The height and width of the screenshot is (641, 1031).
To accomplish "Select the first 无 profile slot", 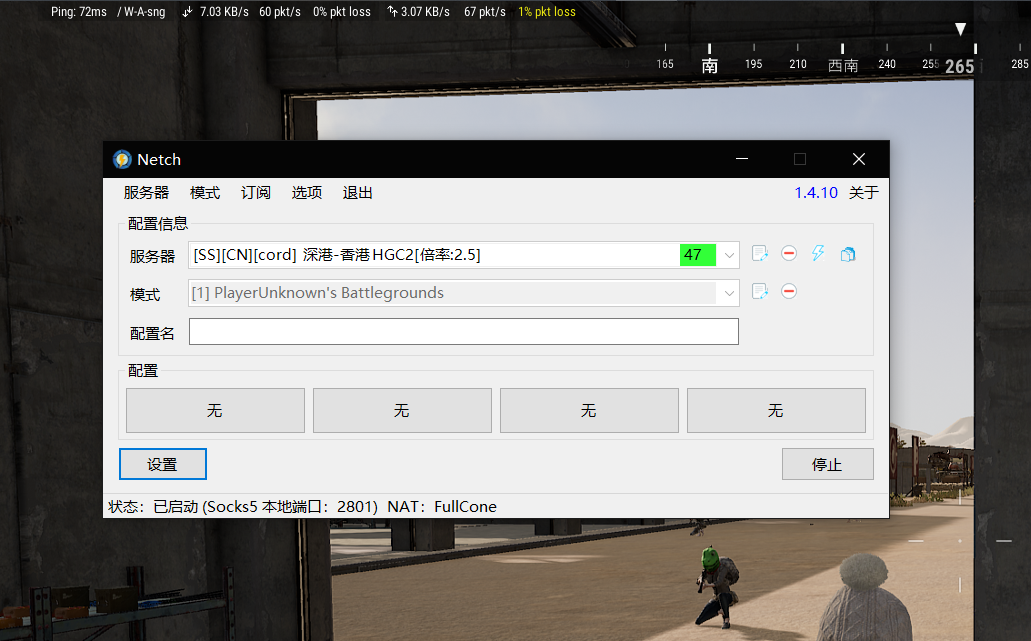I will point(215,410).
